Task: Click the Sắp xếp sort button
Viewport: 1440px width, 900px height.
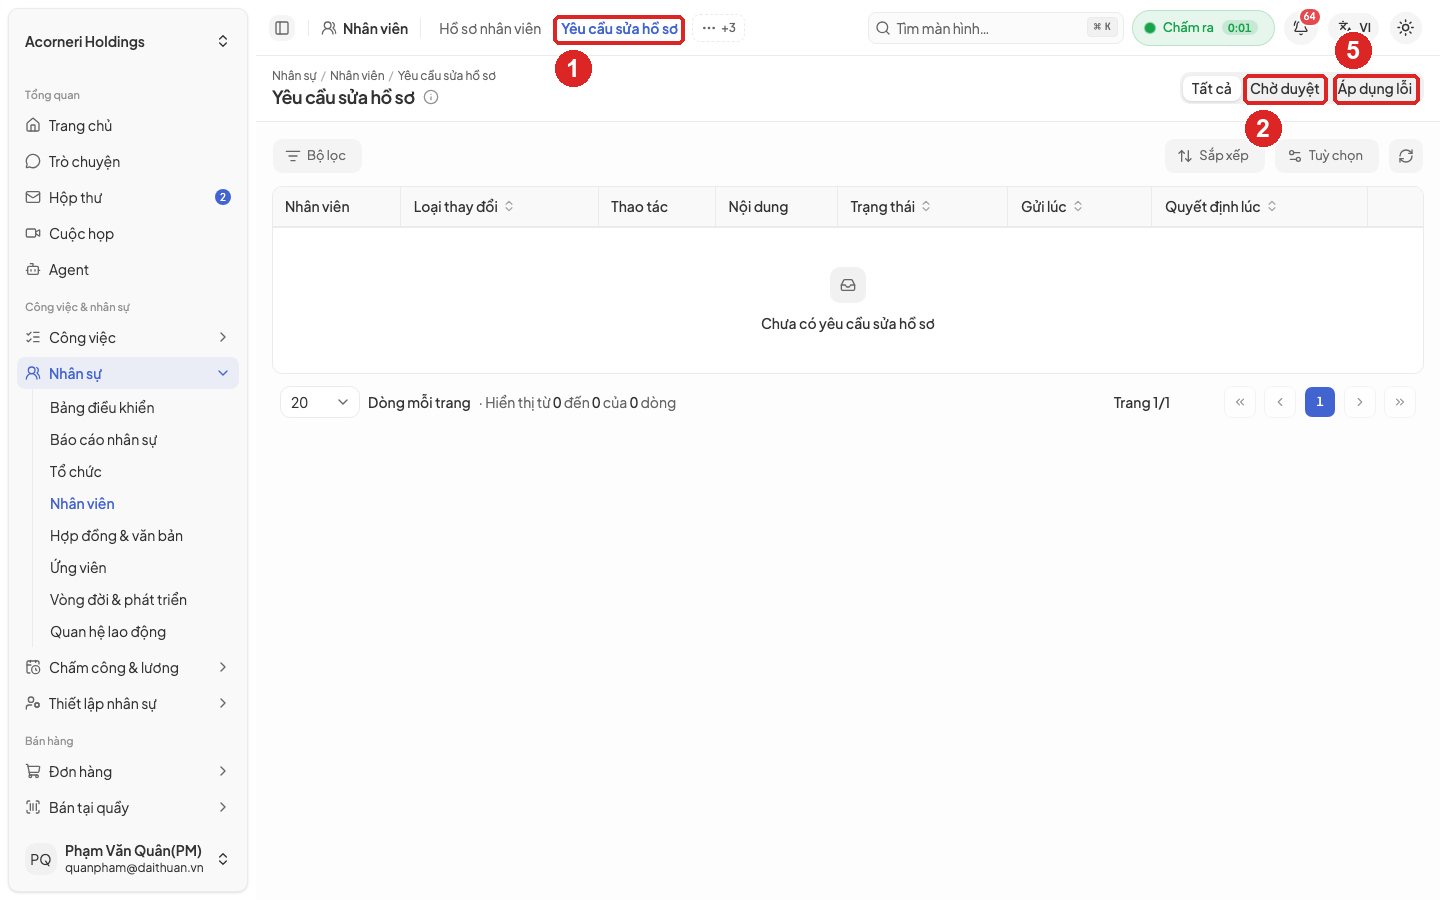Action: pyautogui.click(x=1214, y=156)
